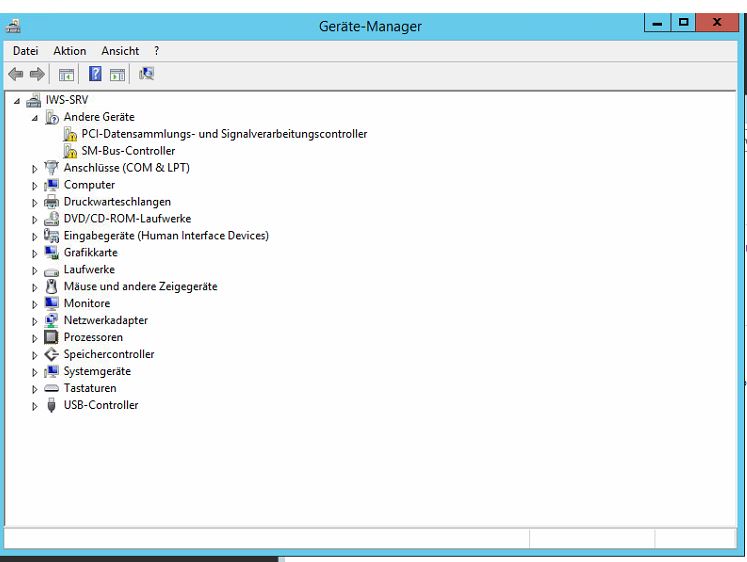The height and width of the screenshot is (562, 747).
Task: Select the SM-Bus-Controller warning device icon
Action: (x=70, y=151)
